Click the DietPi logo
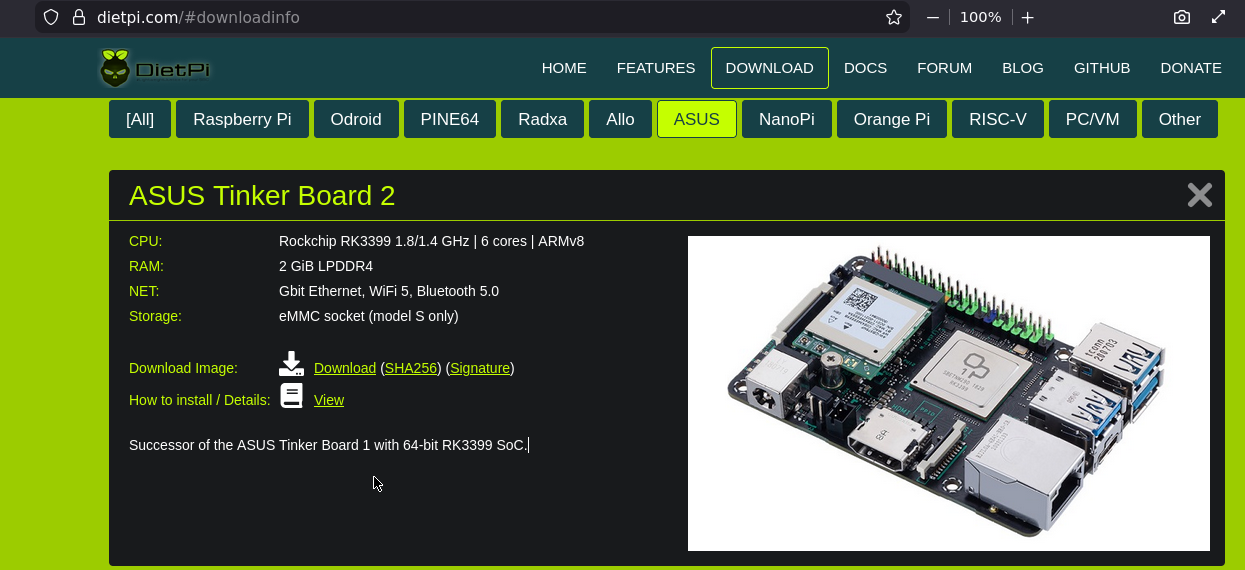Screen dimensions: 1245x570 tap(155, 68)
